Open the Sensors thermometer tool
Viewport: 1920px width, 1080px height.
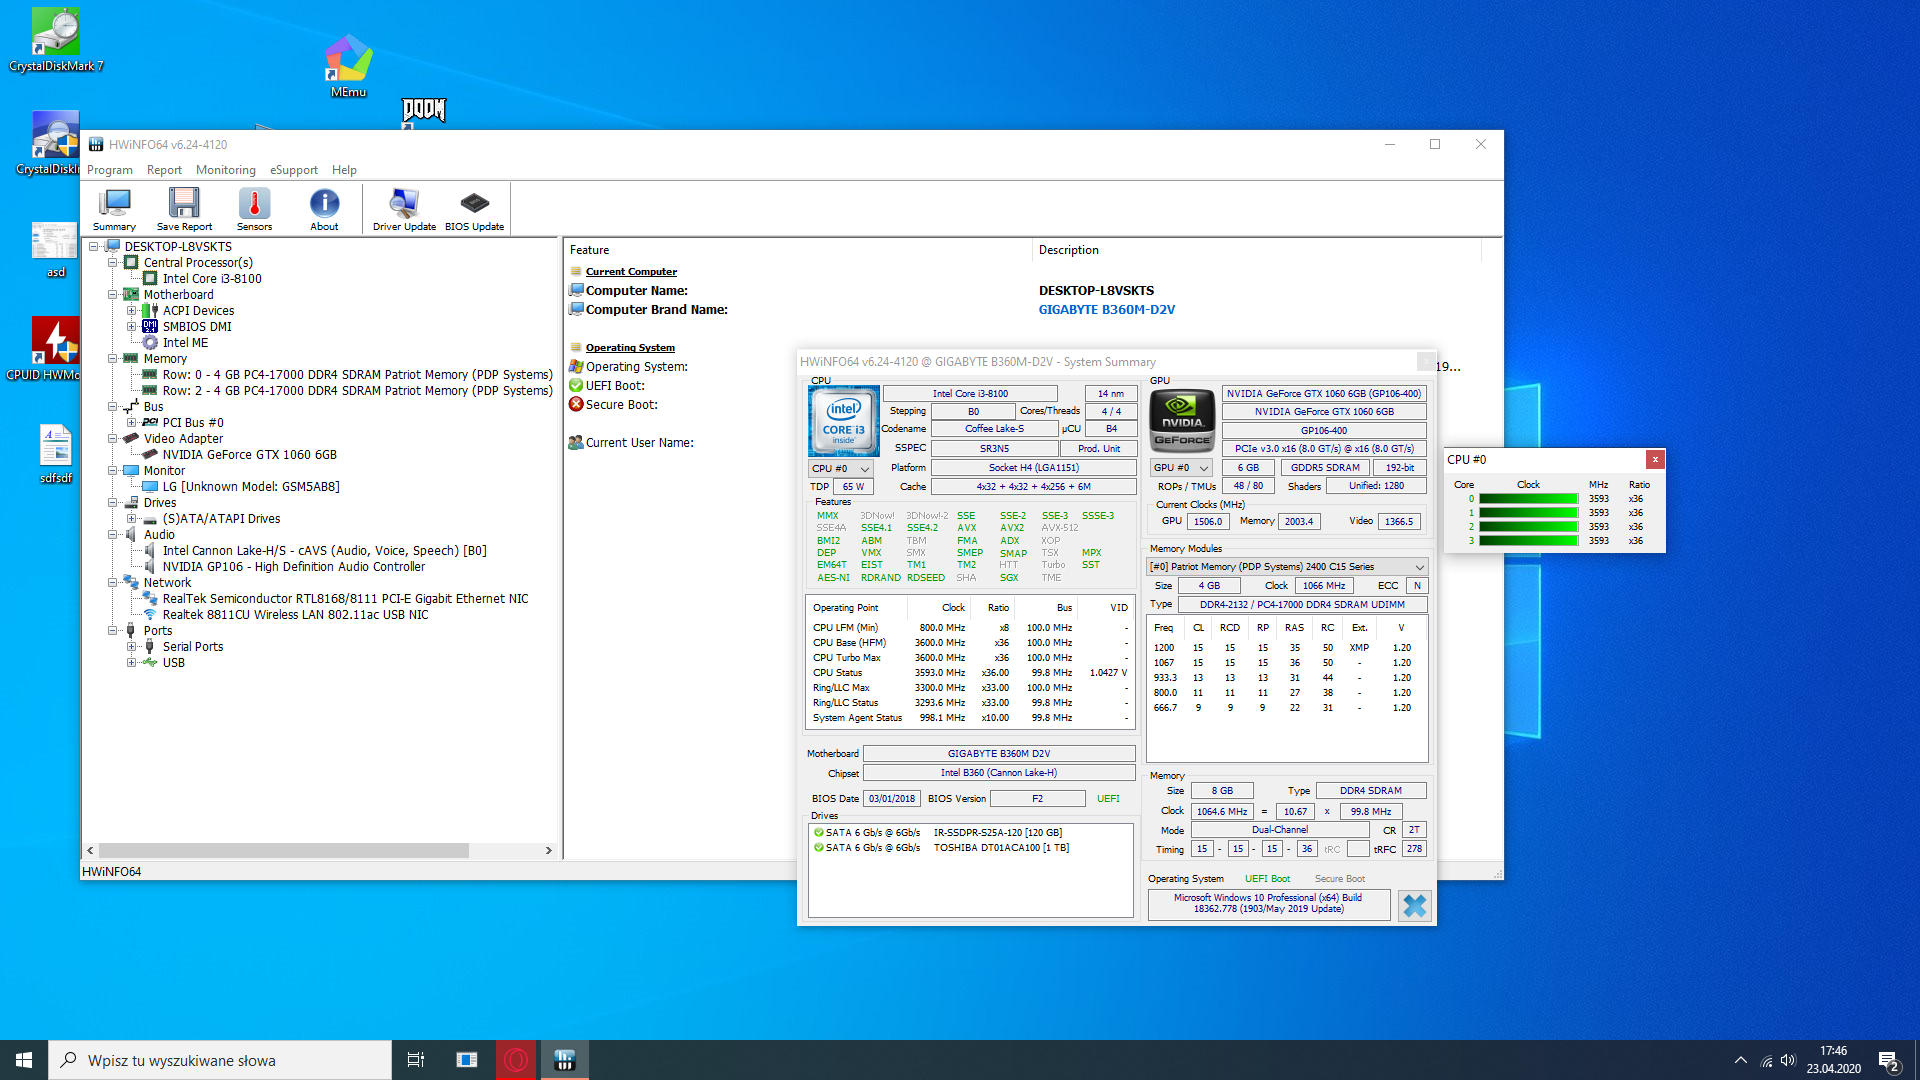coord(254,210)
